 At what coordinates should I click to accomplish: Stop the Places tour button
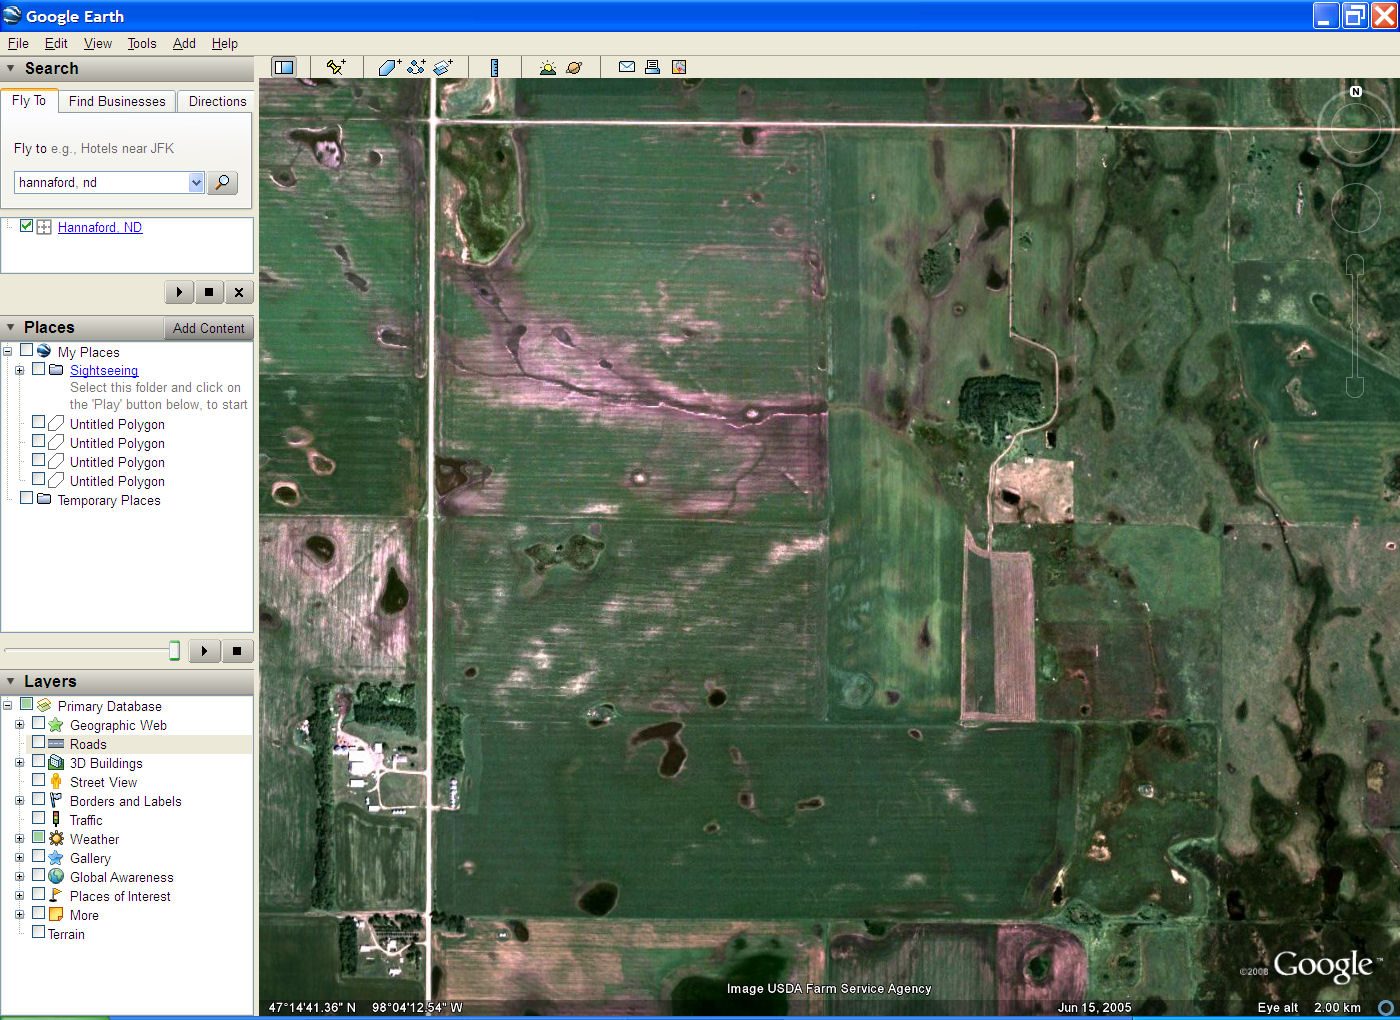point(237,651)
